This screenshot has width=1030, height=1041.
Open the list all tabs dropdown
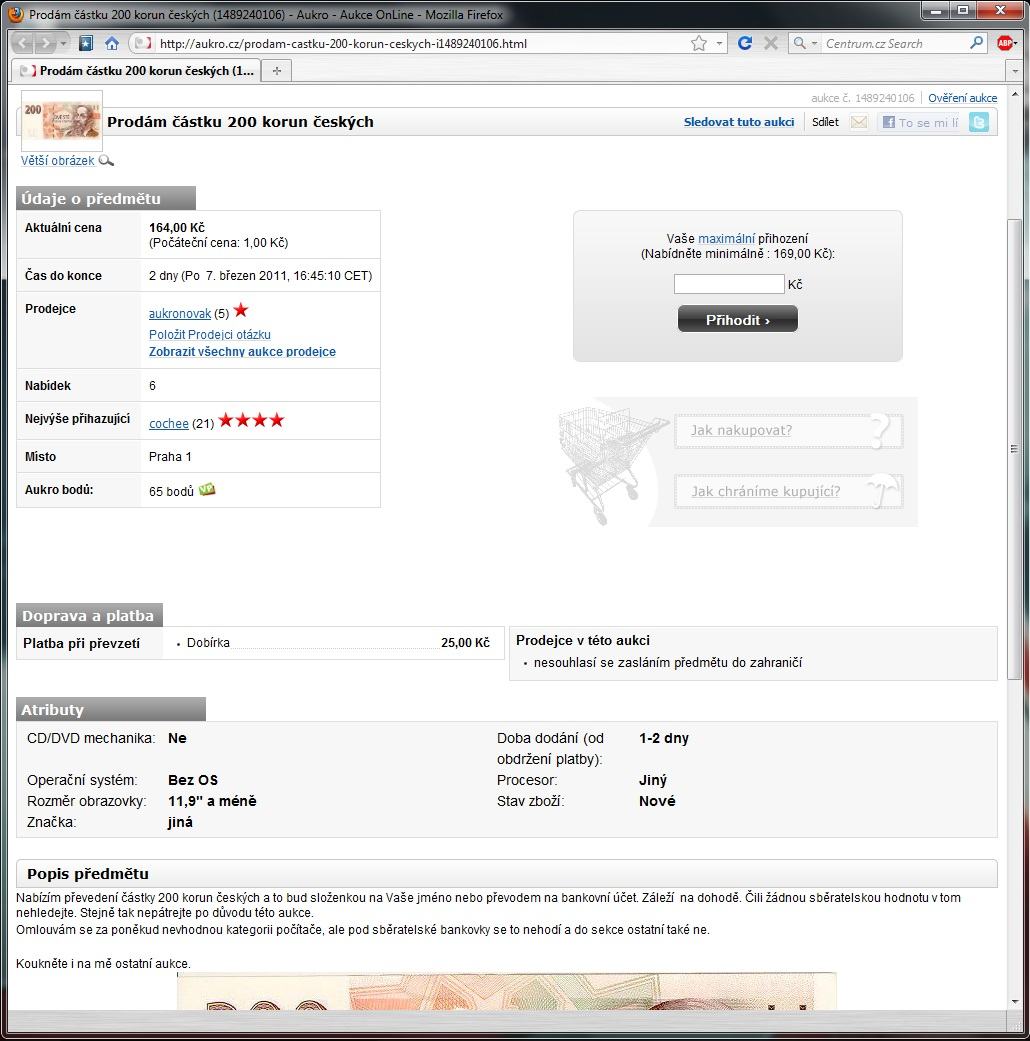coord(1014,70)
